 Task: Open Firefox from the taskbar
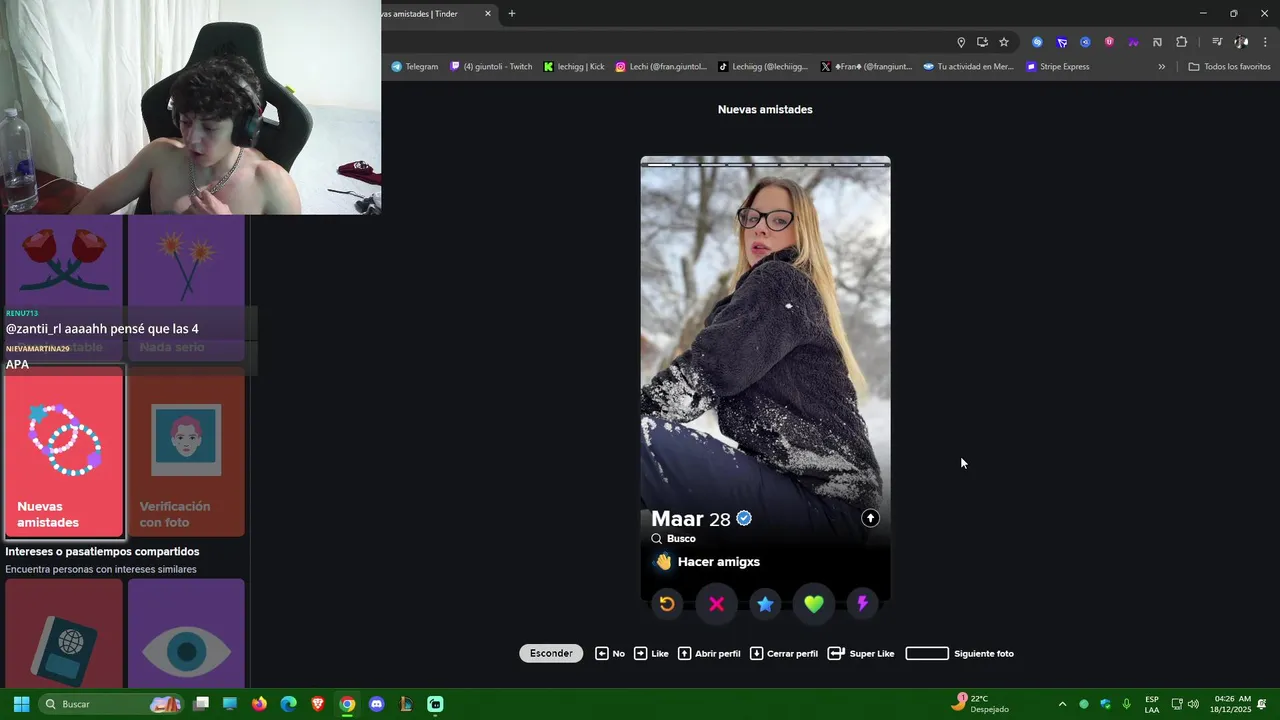[259, 704]
